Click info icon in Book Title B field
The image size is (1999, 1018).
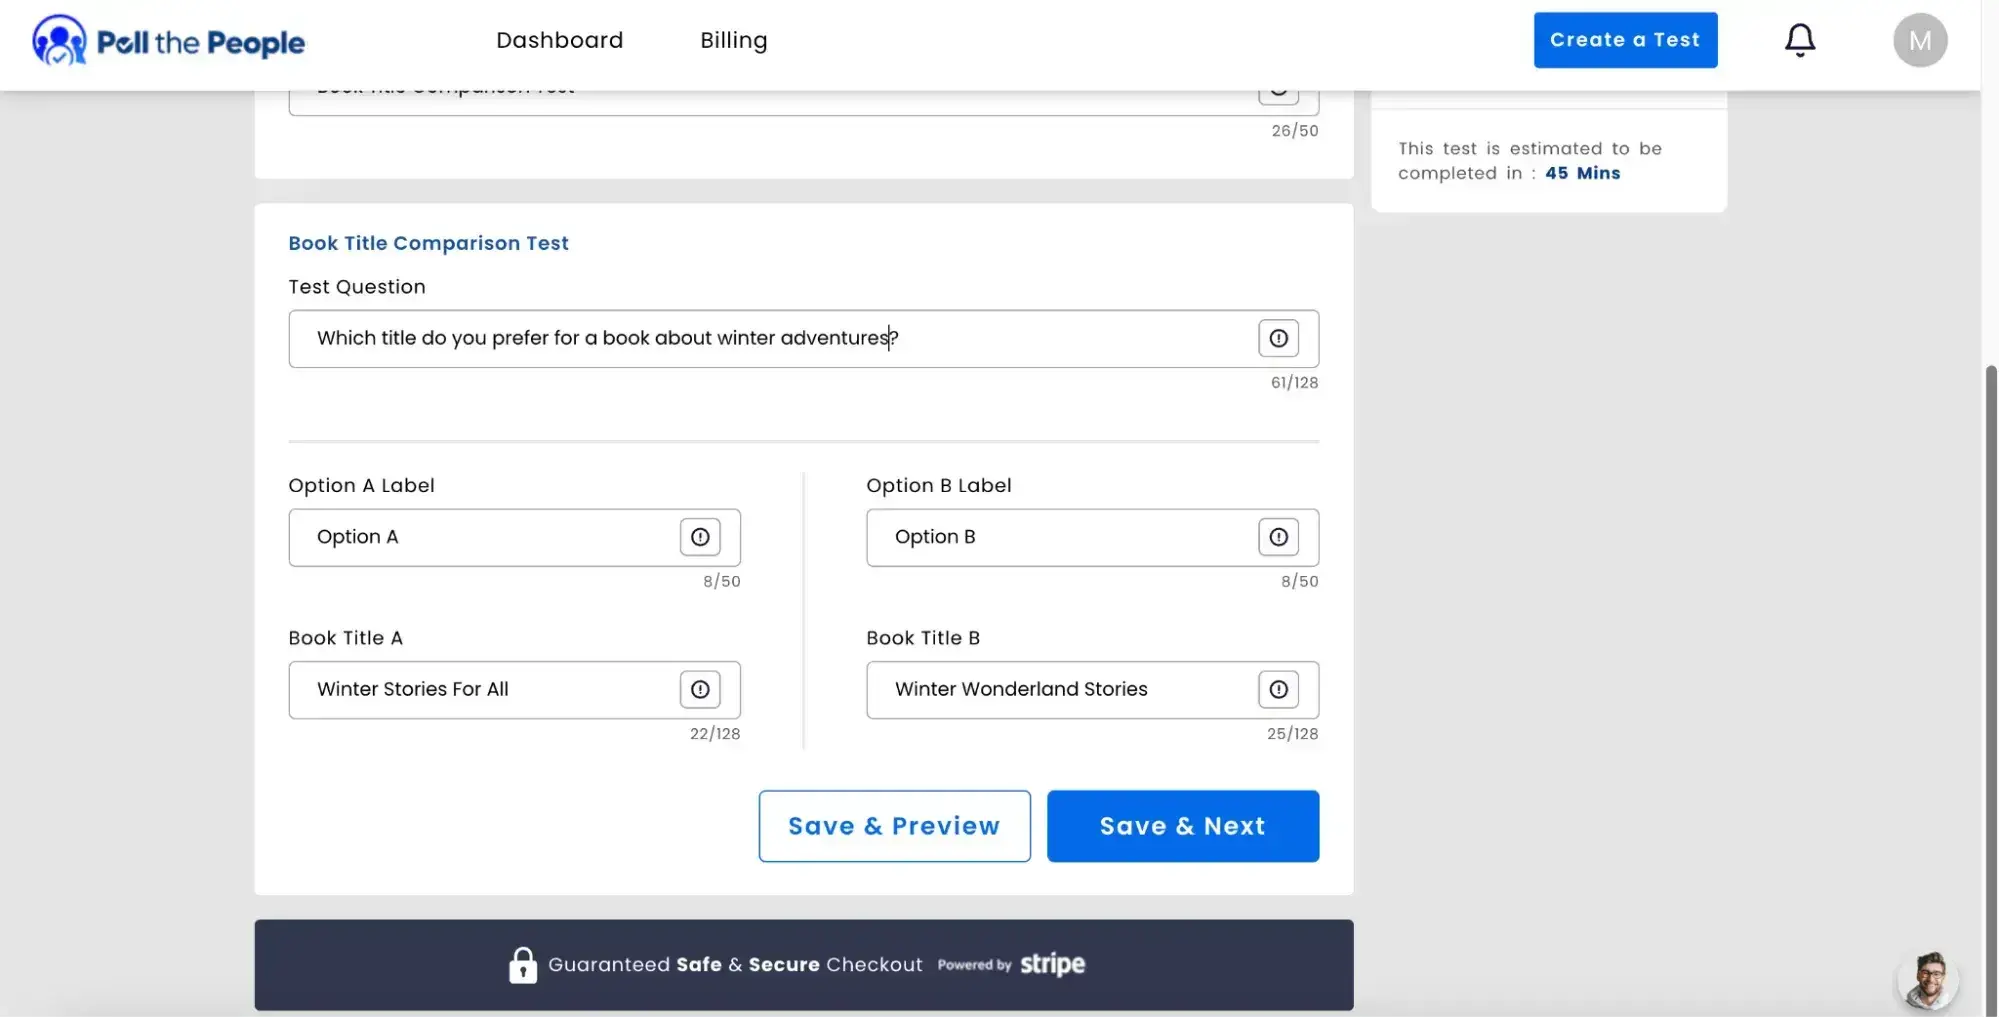[1277, 689]
